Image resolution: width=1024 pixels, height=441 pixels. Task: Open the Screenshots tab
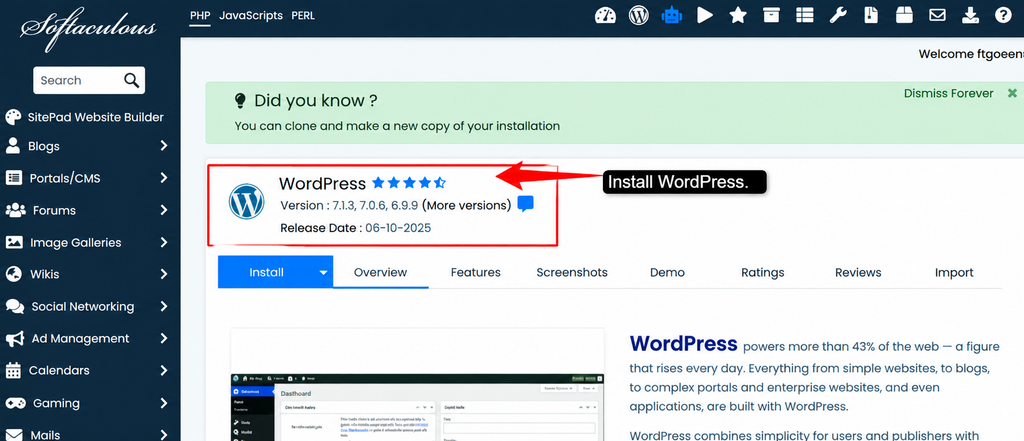pyautogui.click(x=572, y=272)
